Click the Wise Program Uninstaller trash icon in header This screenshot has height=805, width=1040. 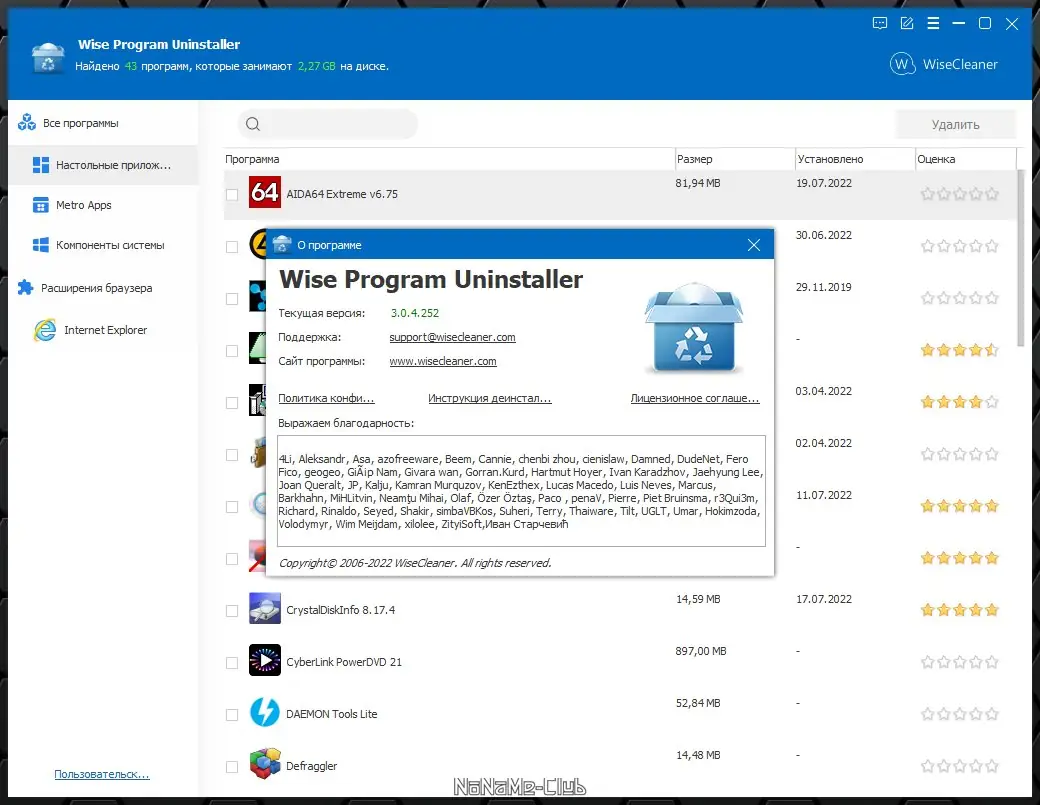[48, 58]
